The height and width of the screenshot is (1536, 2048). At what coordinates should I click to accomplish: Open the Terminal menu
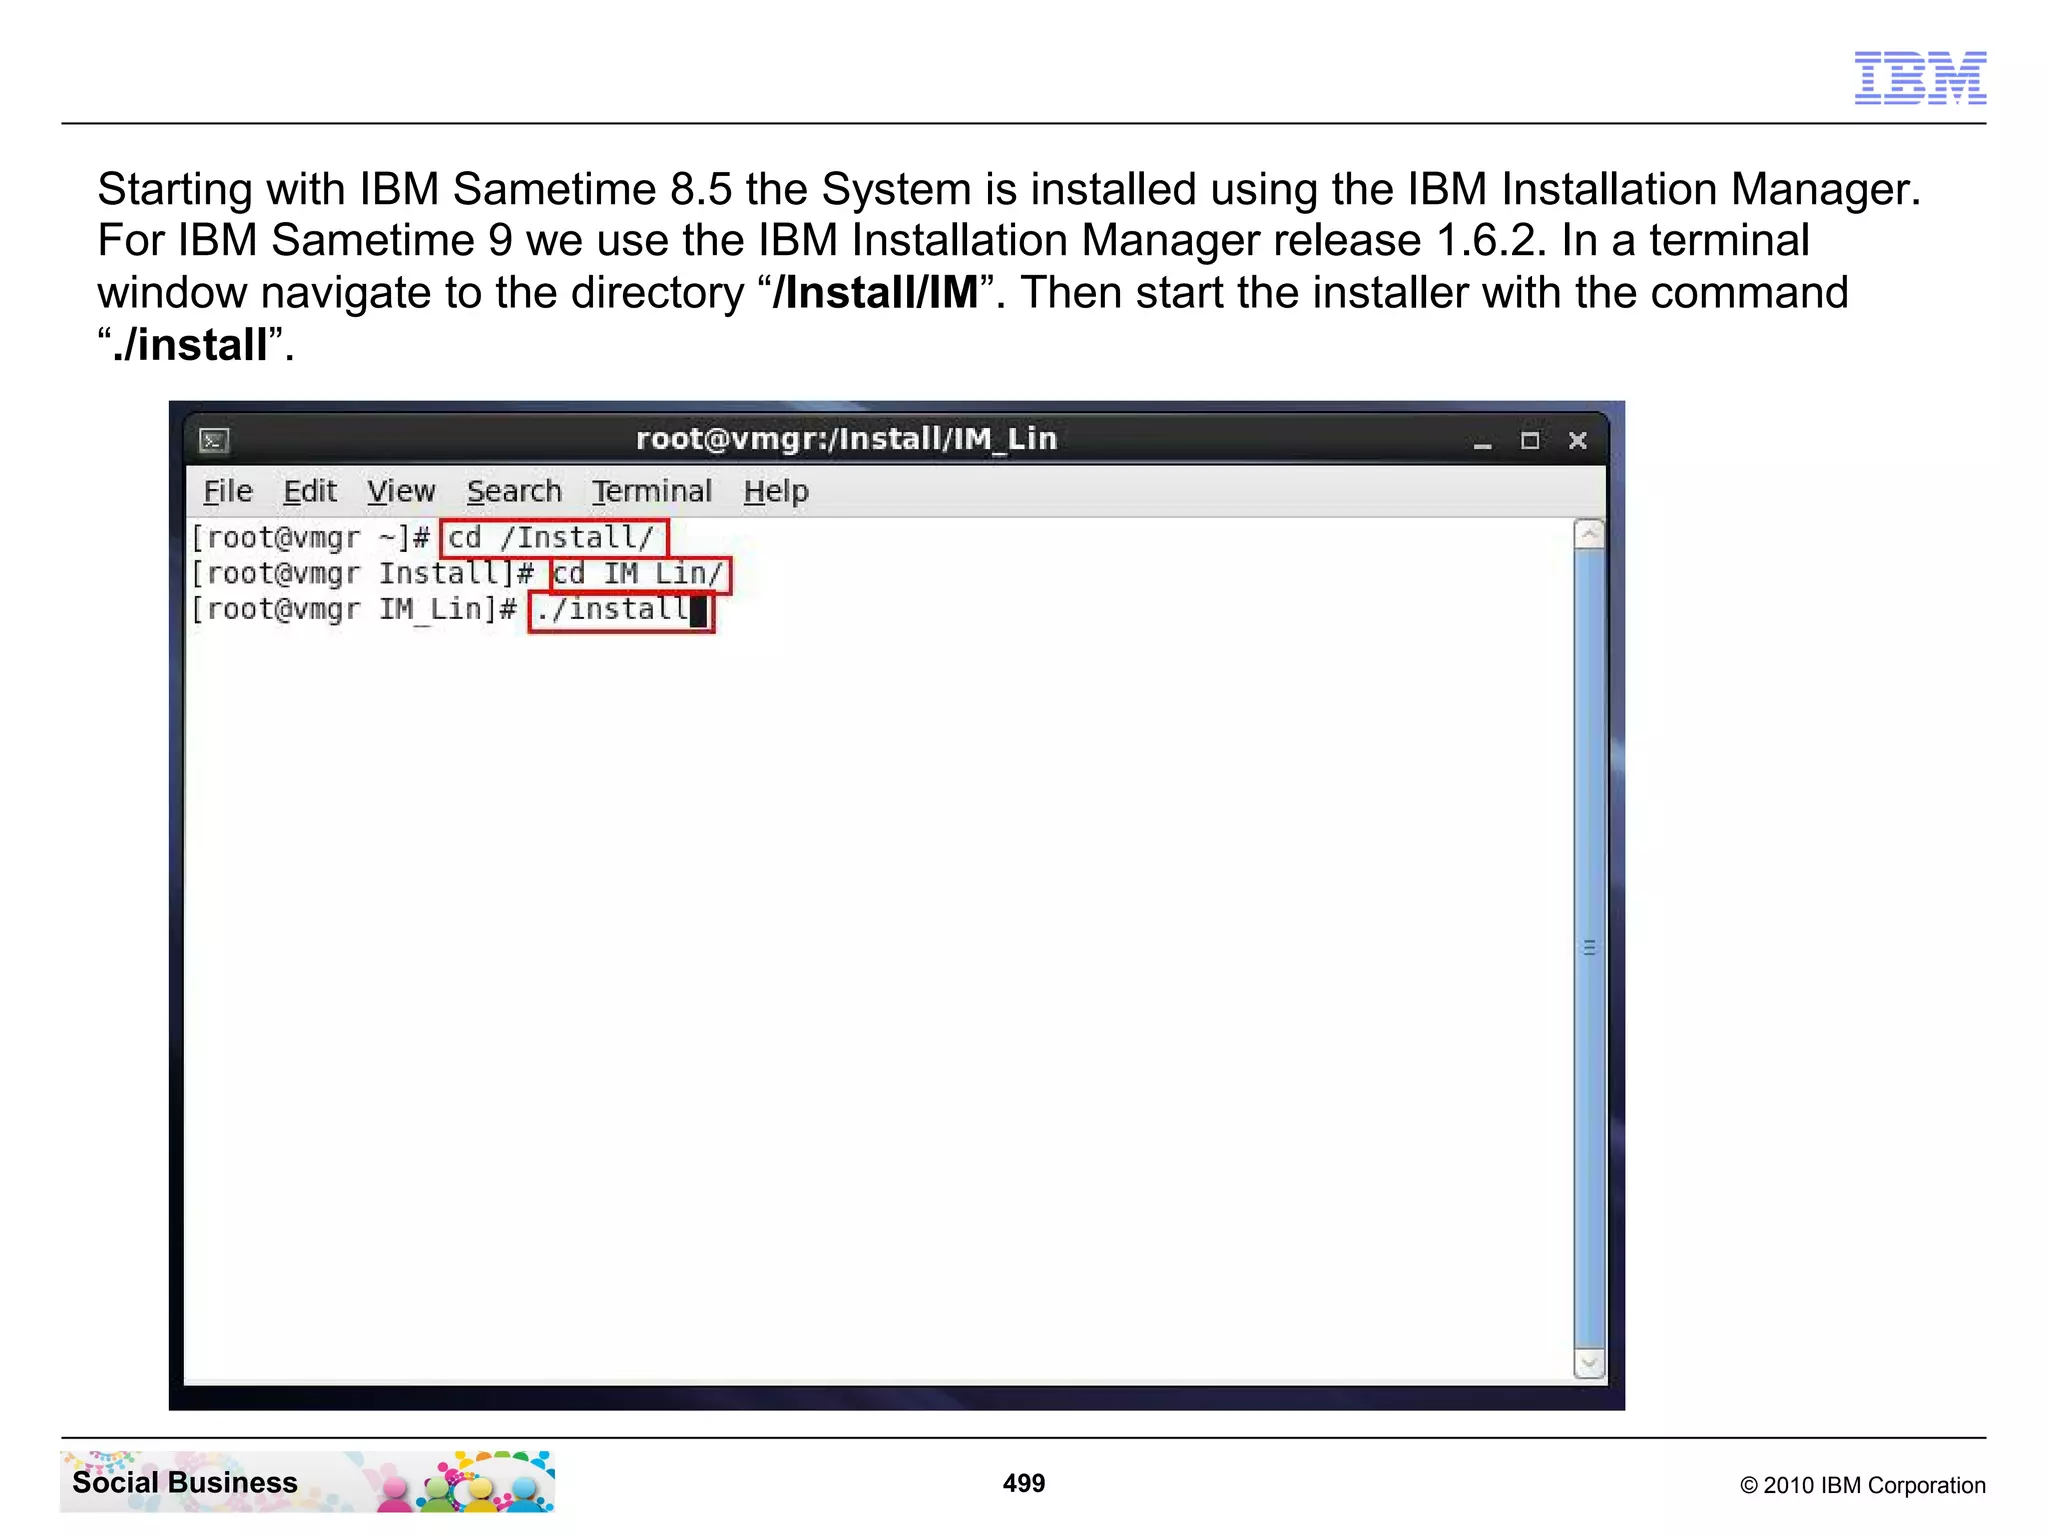coord(651,491)
